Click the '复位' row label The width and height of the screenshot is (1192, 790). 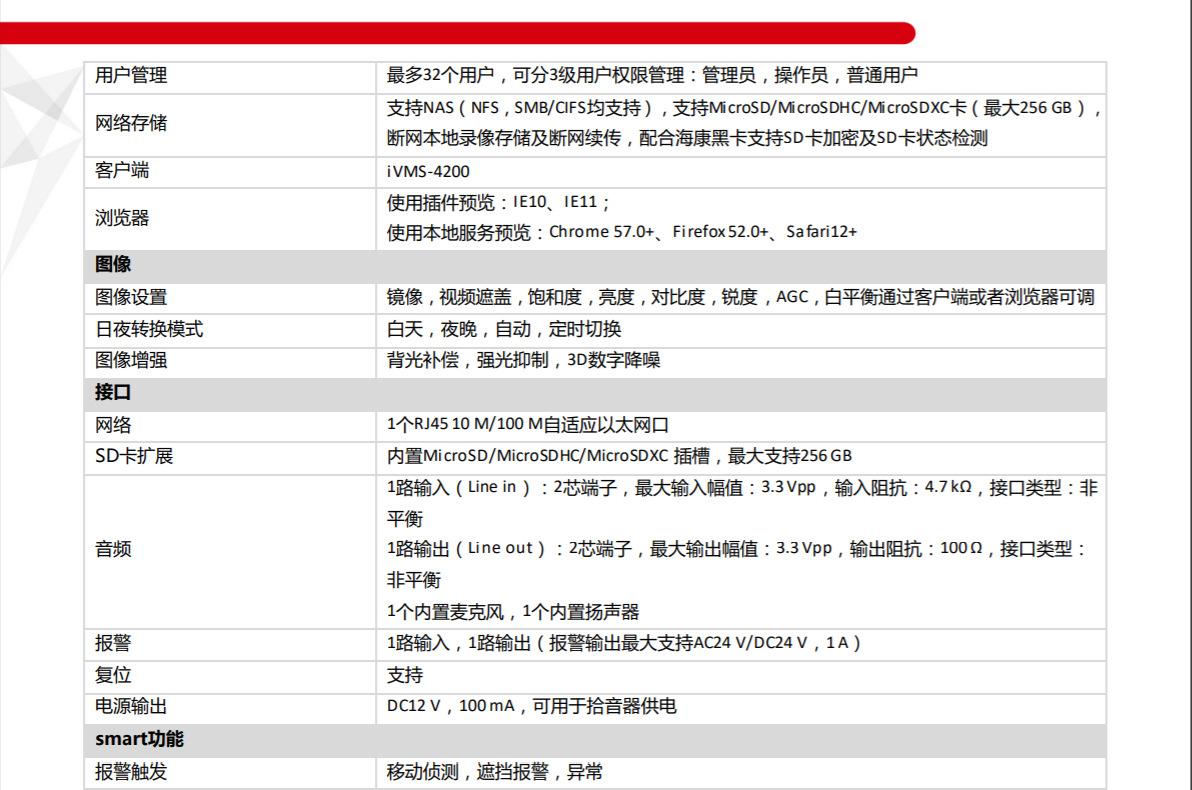click(113, 675)
